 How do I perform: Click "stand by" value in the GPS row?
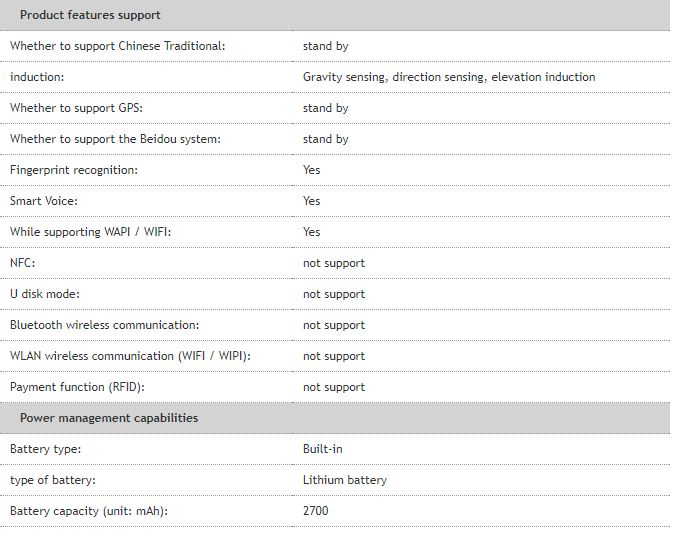[x=326, y=108]
